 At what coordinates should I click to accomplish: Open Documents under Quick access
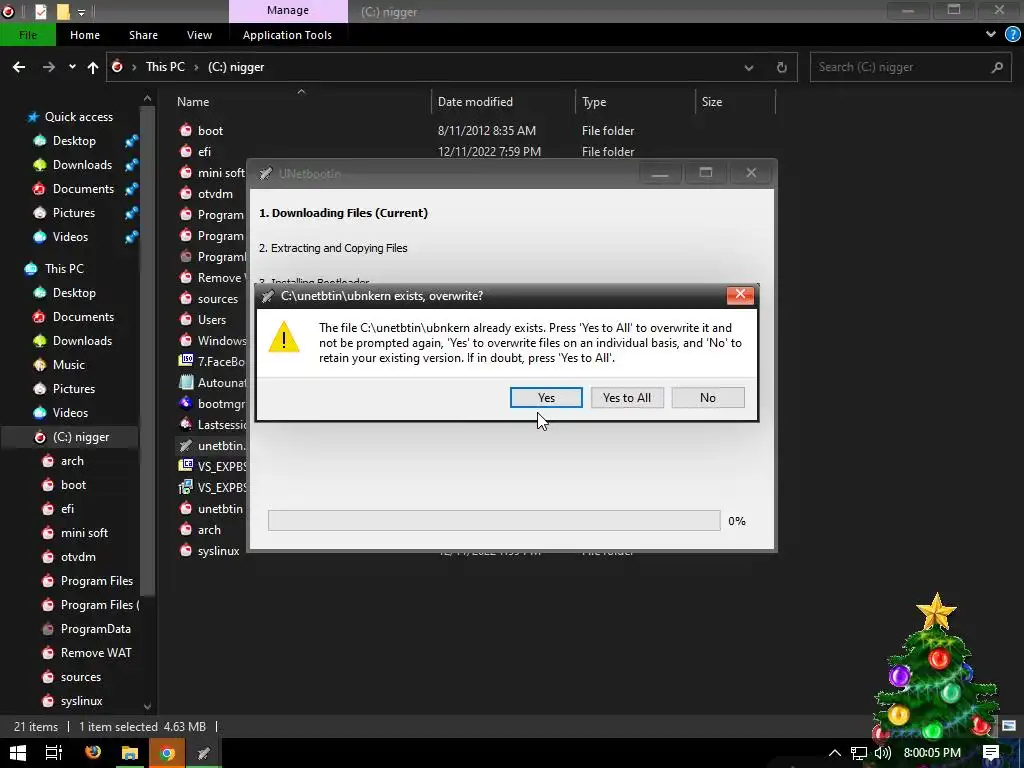pos(83,189)
